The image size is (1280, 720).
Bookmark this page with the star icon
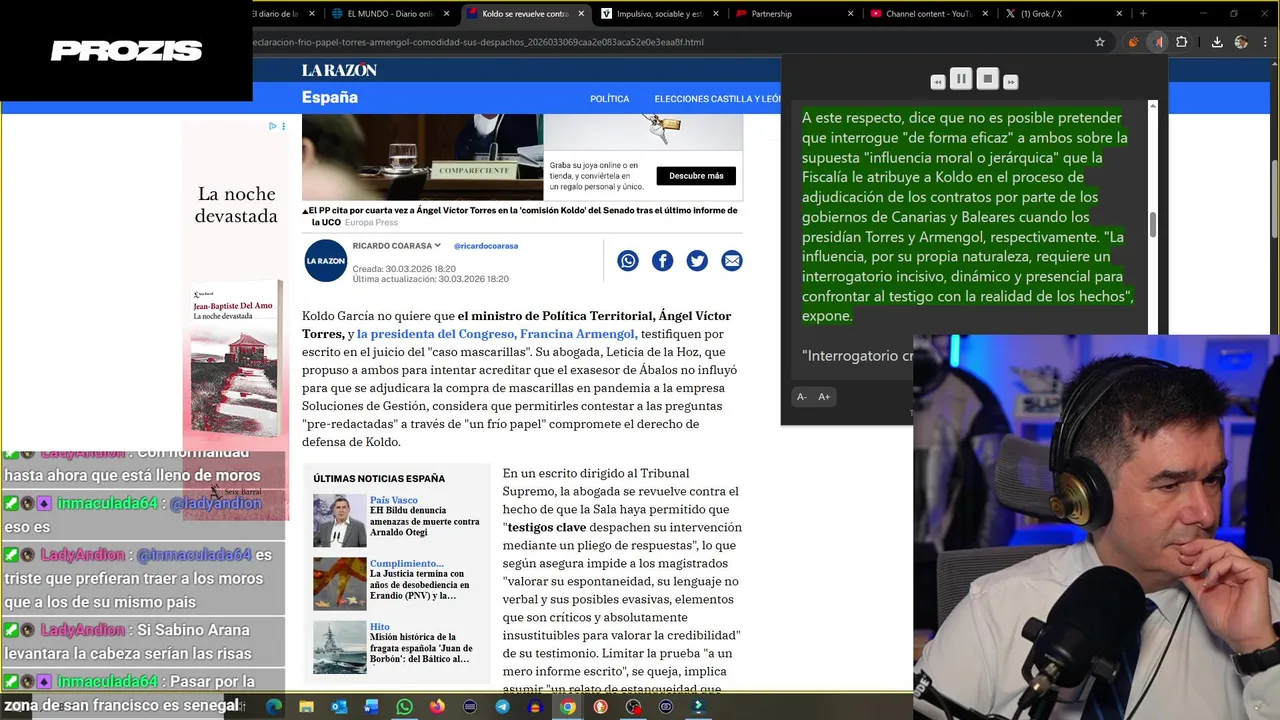tap(1100, 42)
